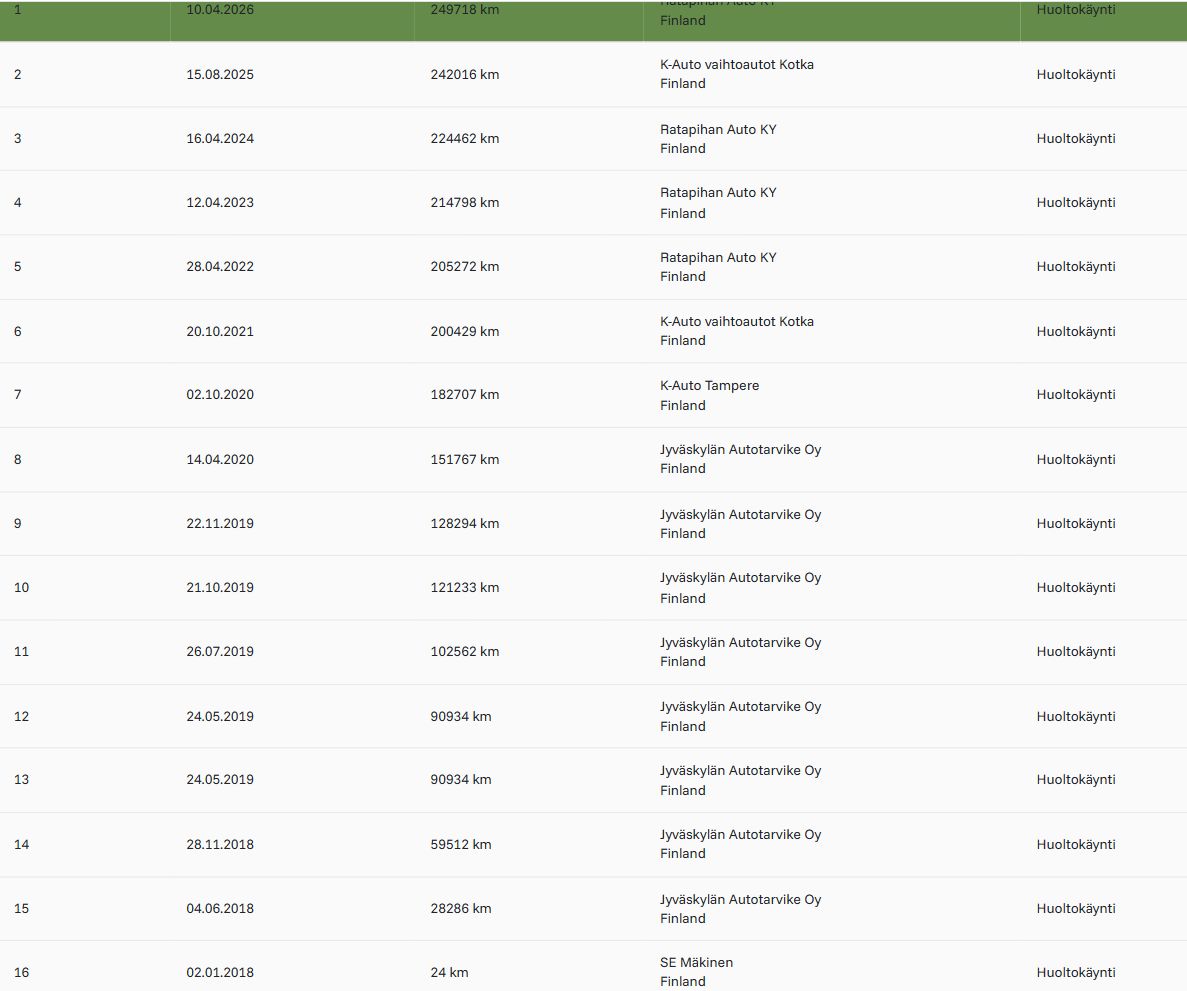Select the date 15.08.2025
This screenshot has height=991, width=1187.
pyautogui.click(x=220, y=74)
